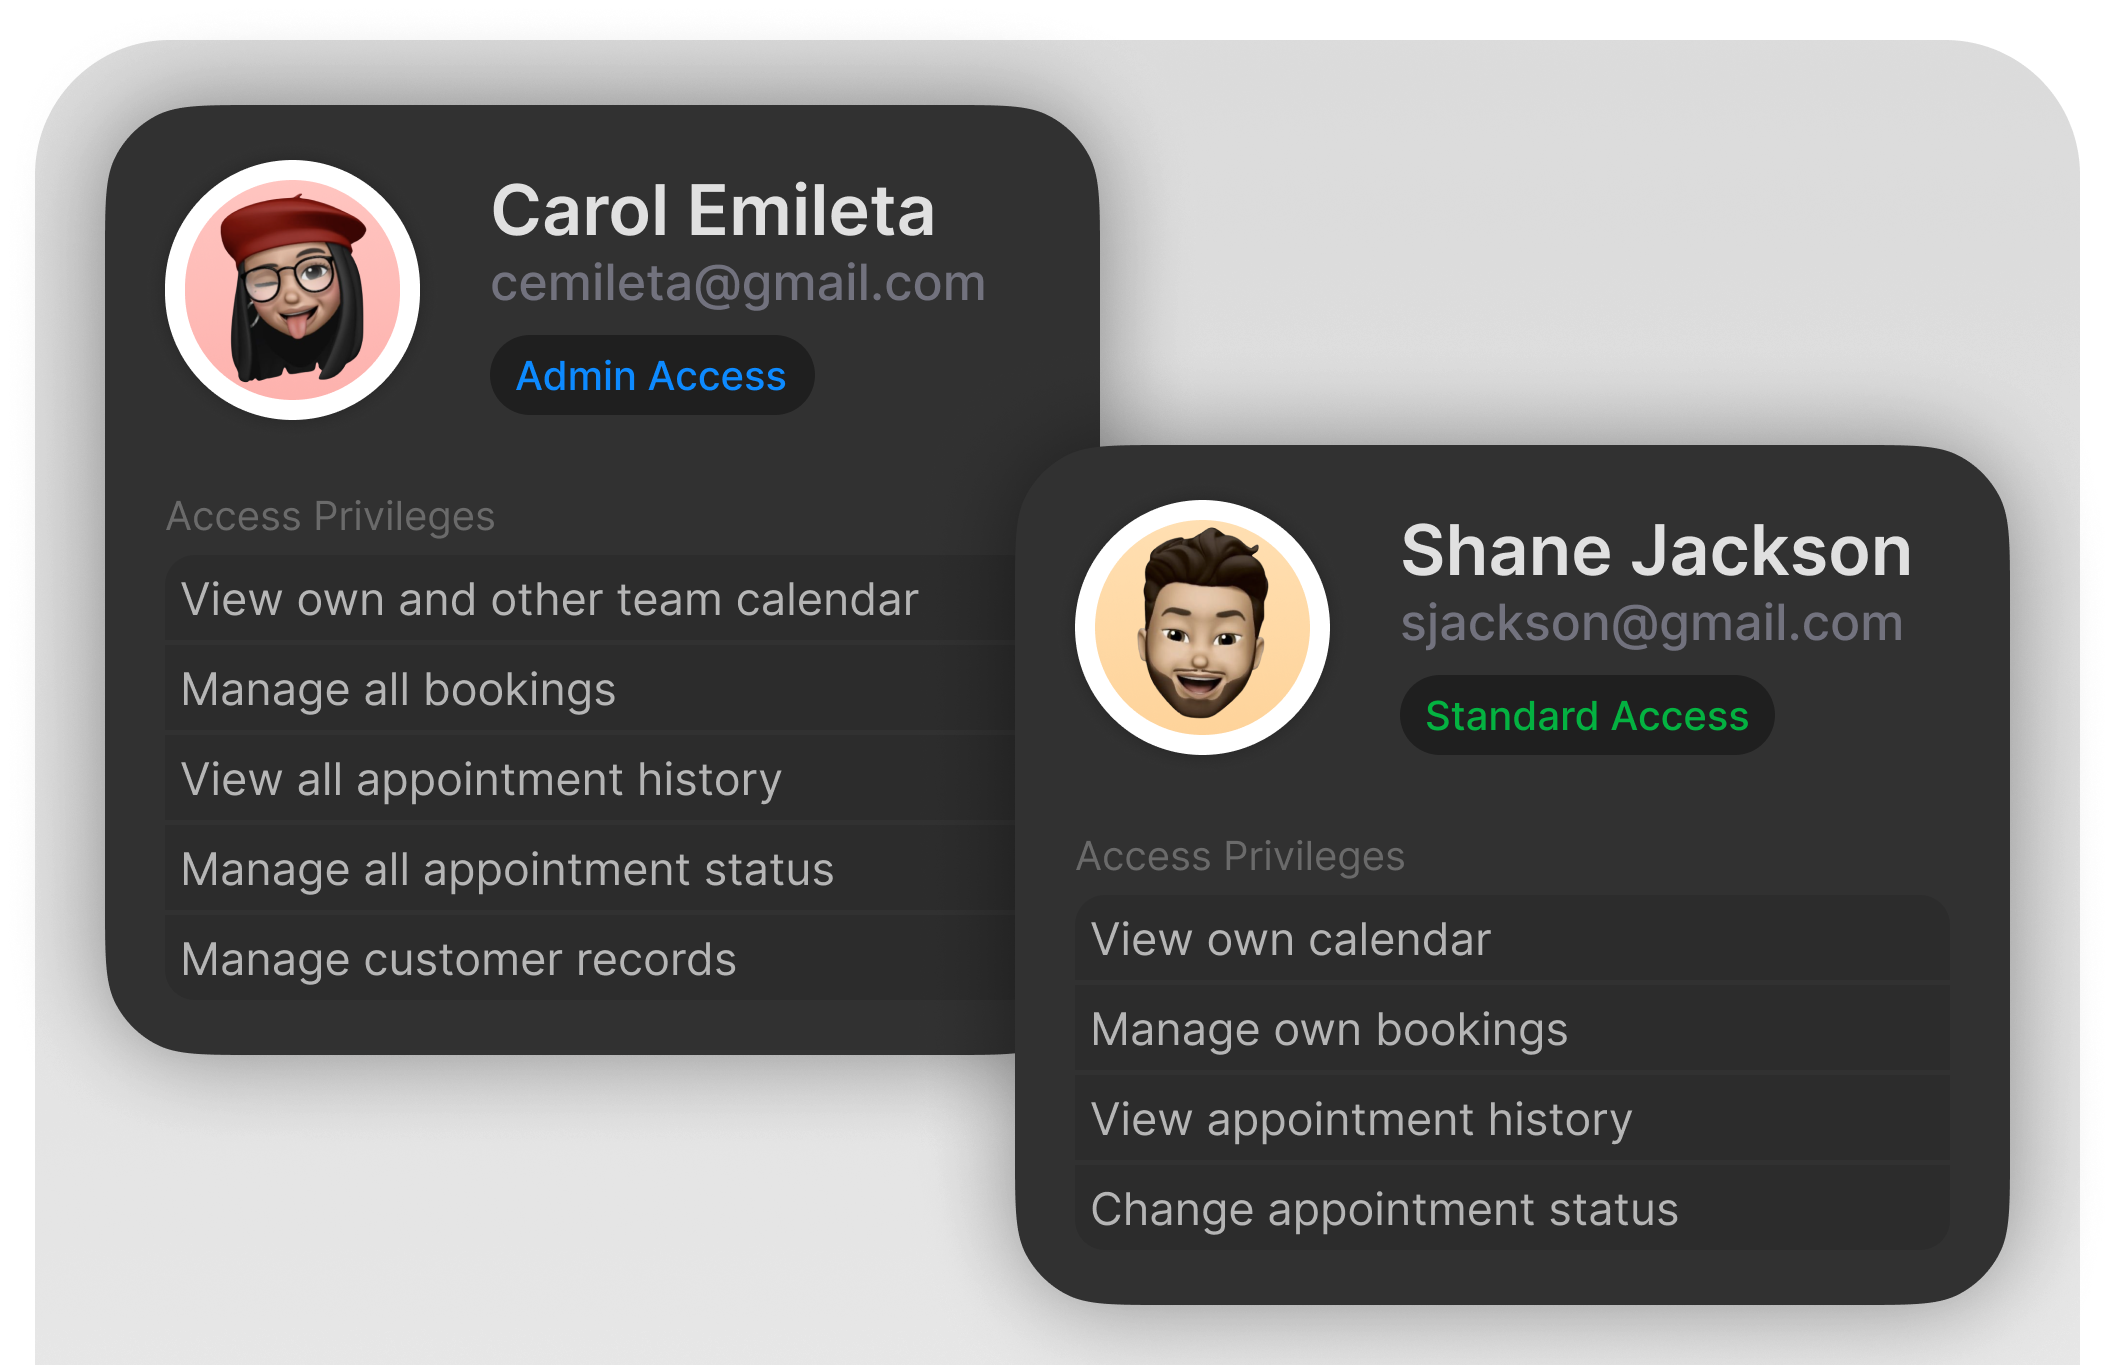
Task: Select the Shane Jackson name heading
Action: (1656, 550)
